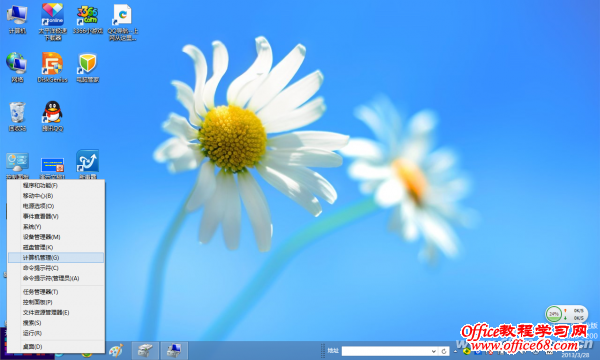
Task: Open 设备管理器(M) from menu
Action: 56,237
